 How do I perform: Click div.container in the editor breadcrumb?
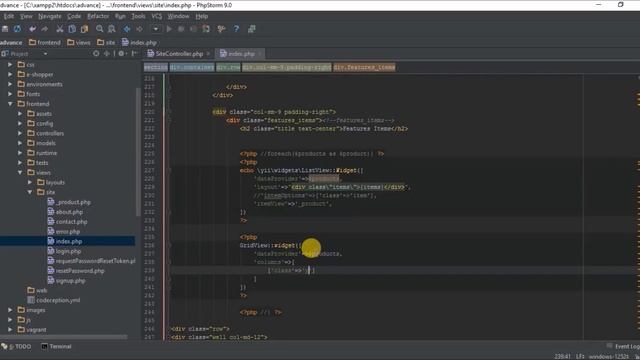point(191,67)
